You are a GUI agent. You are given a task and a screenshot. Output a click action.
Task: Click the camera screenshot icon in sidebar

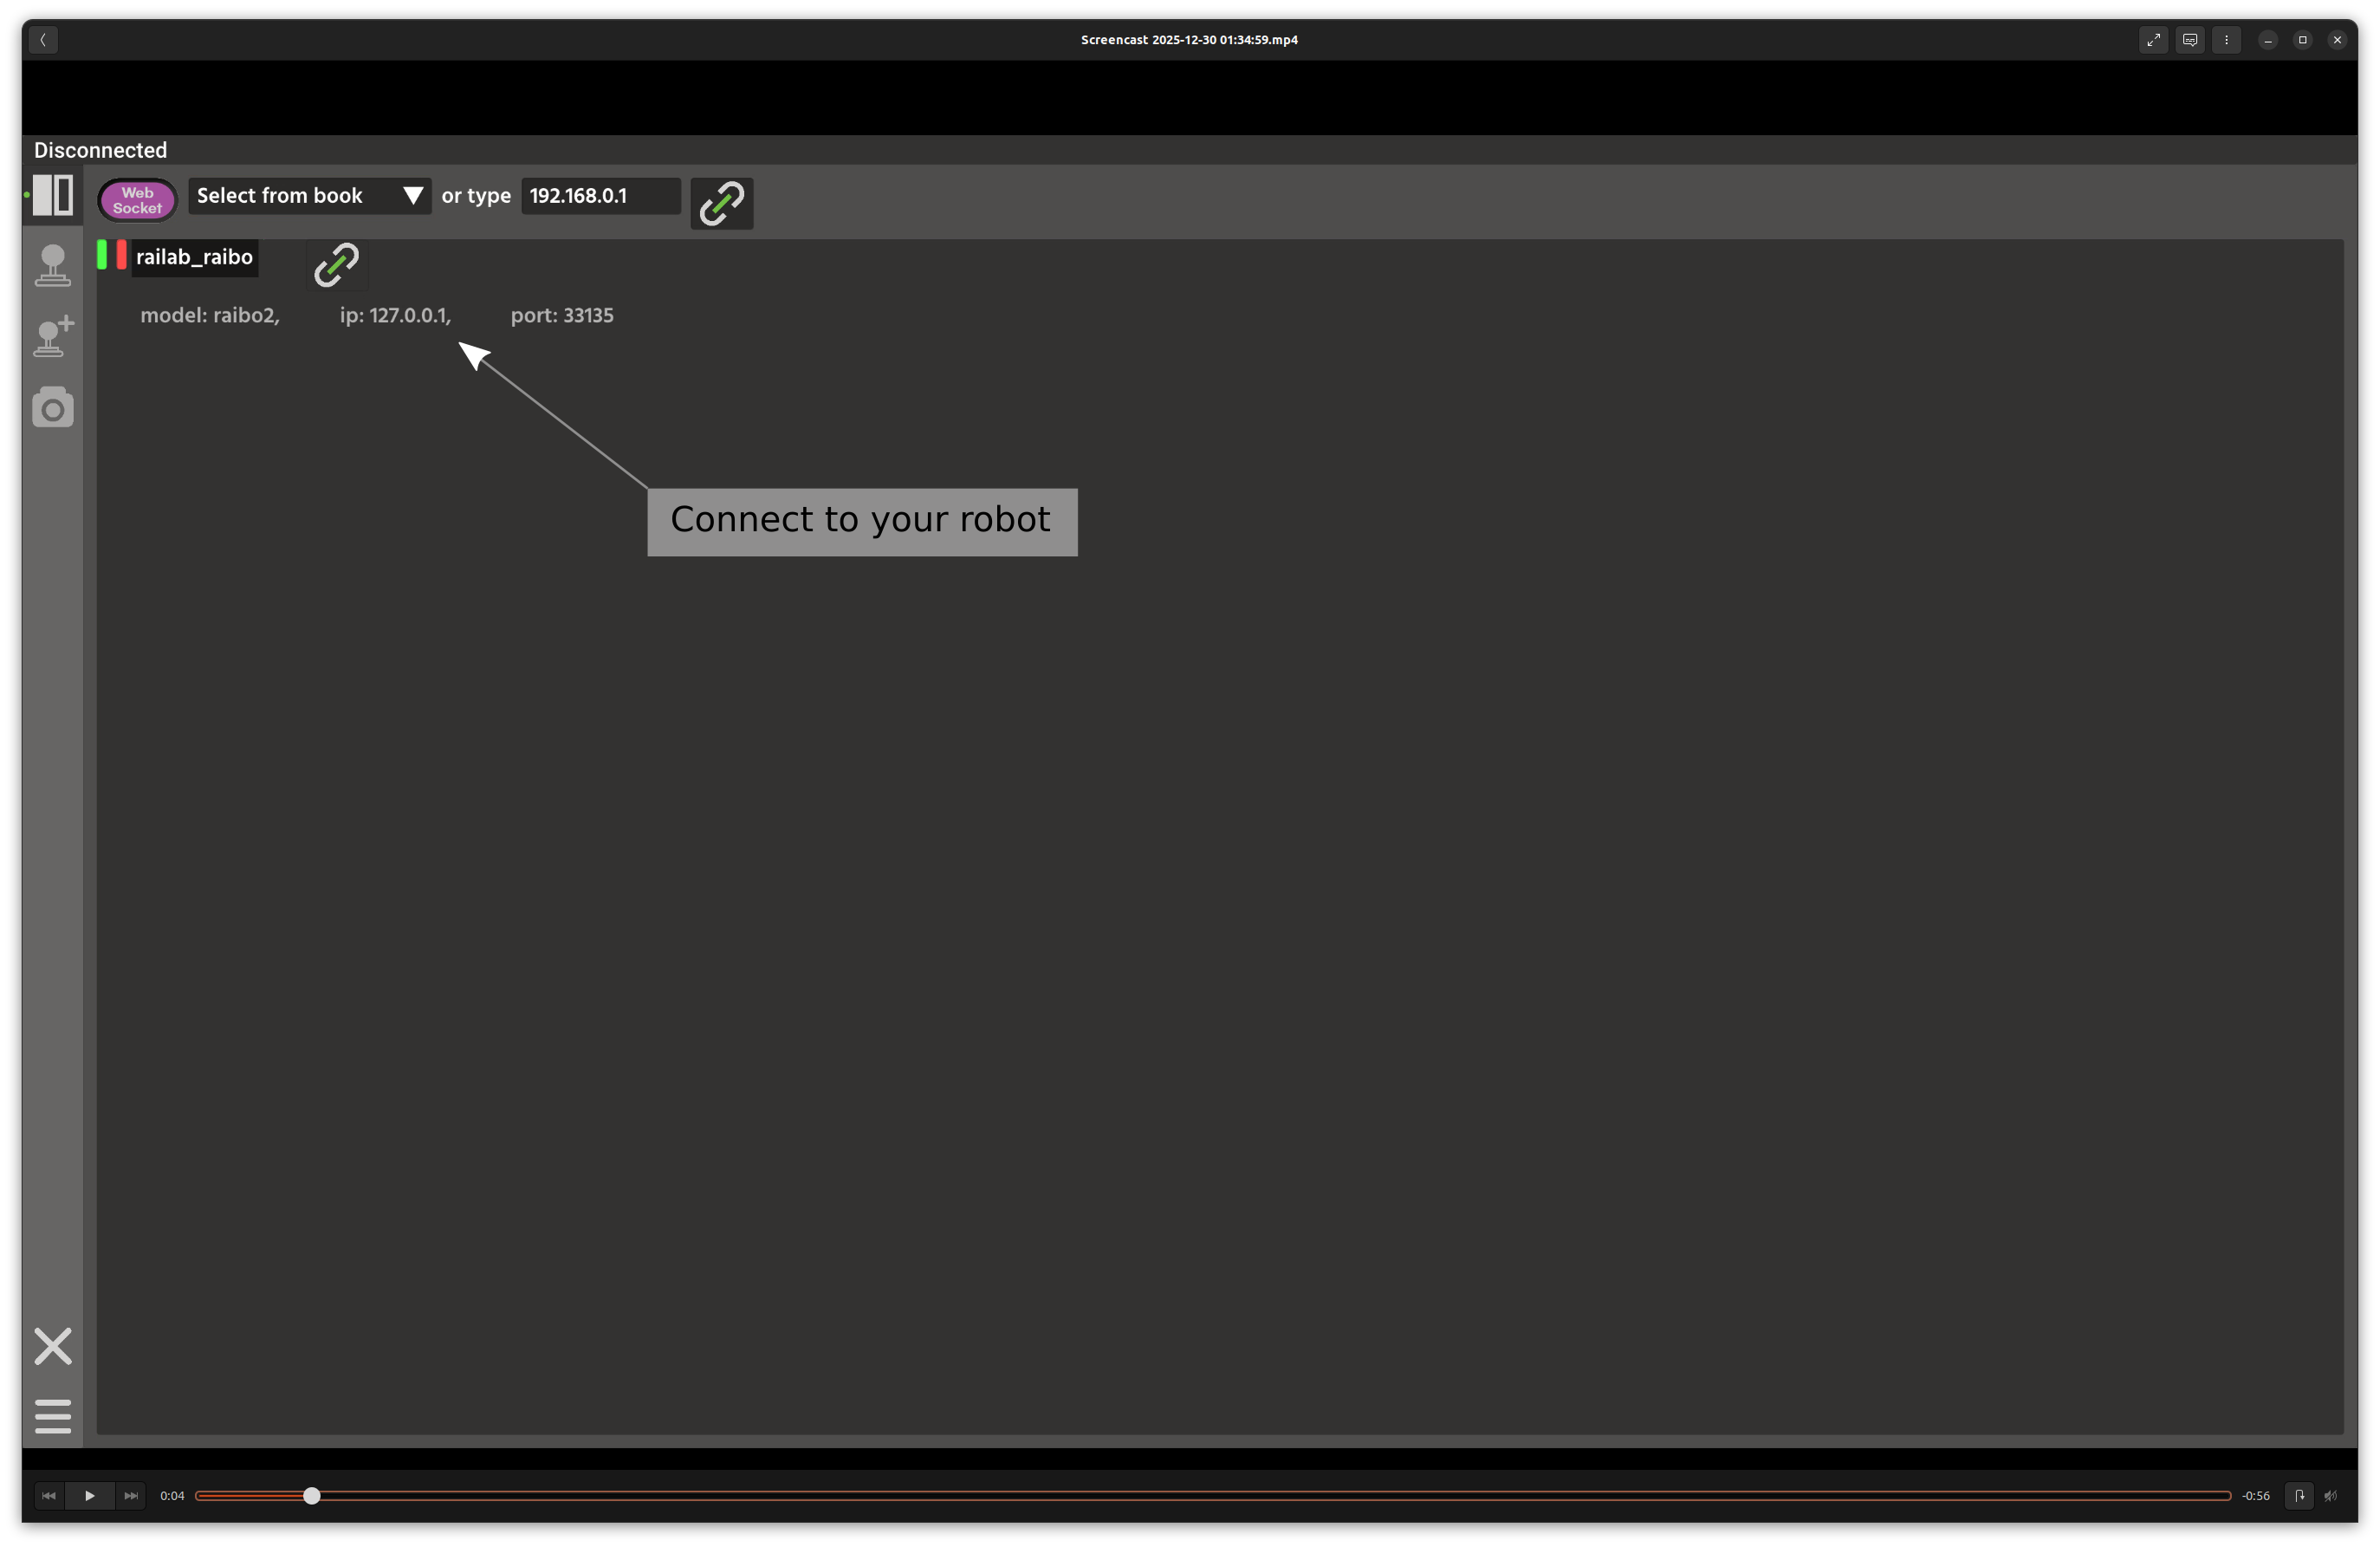click(x=52, y=408)
